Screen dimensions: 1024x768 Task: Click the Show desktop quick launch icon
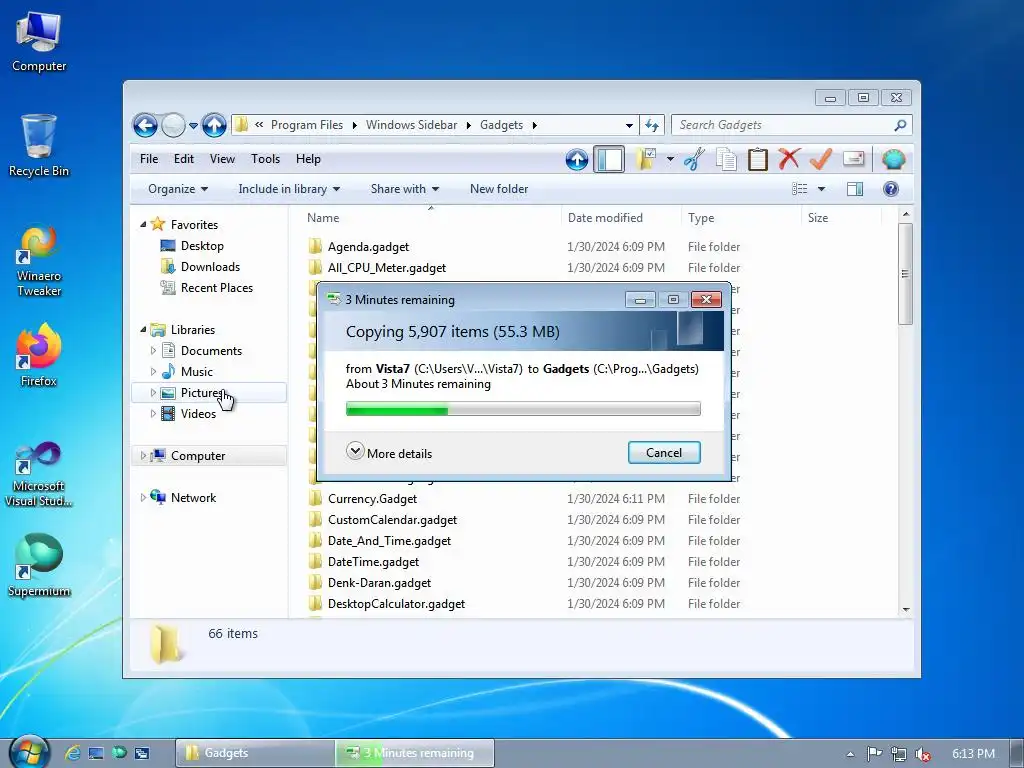tap(96, 753)
